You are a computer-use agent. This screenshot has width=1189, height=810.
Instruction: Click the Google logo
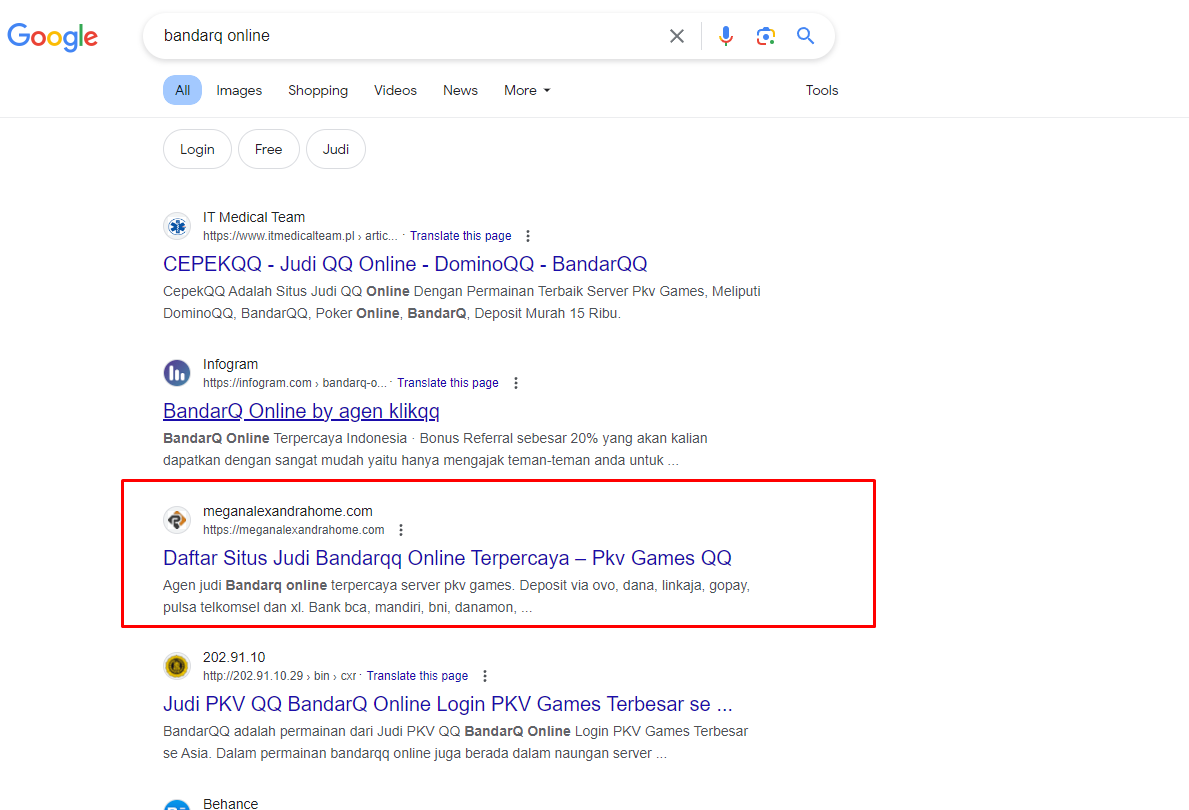53,37
